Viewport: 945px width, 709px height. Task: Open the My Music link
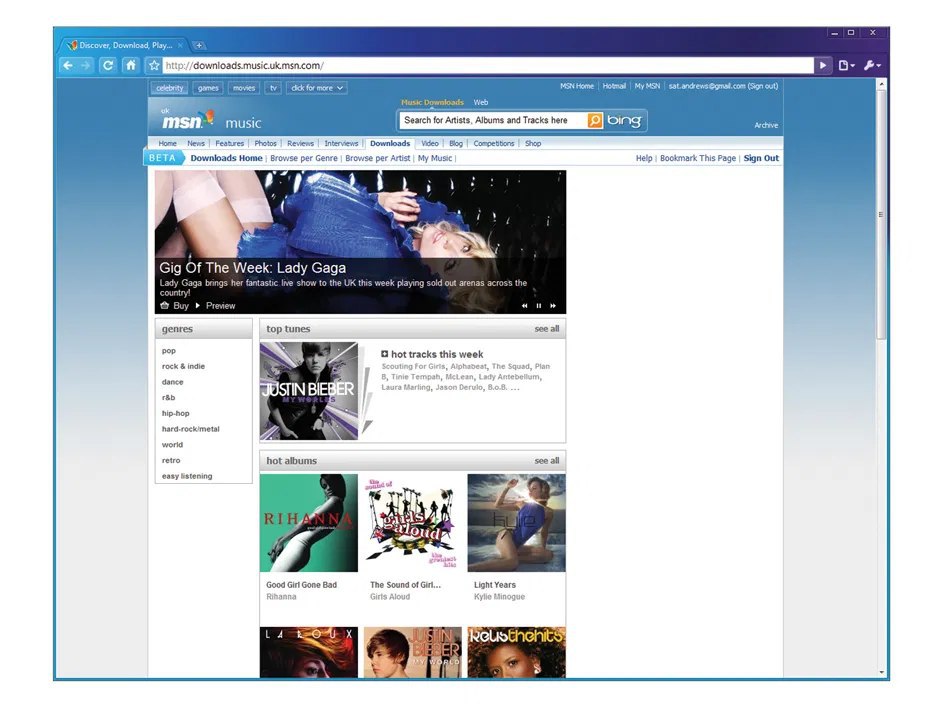click(x=435, y=158)
